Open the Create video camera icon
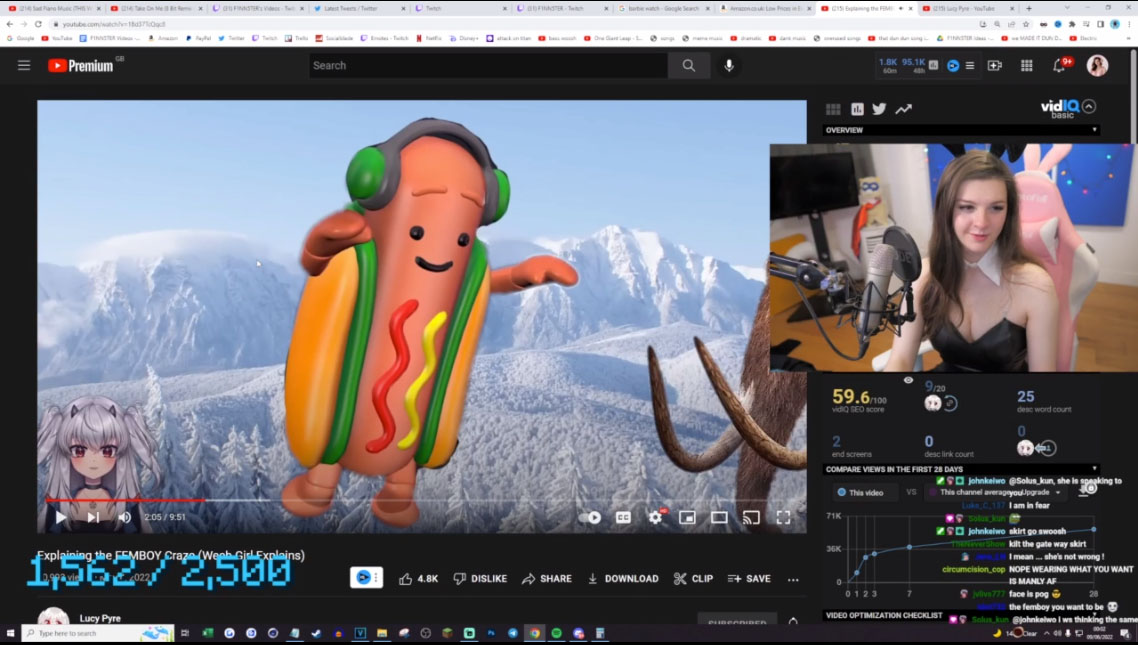 (x=994, y=65)
